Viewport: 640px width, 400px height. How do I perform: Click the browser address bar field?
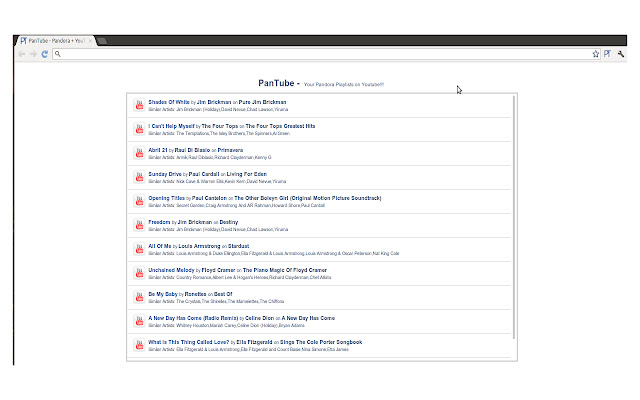(x=326, y=54)
